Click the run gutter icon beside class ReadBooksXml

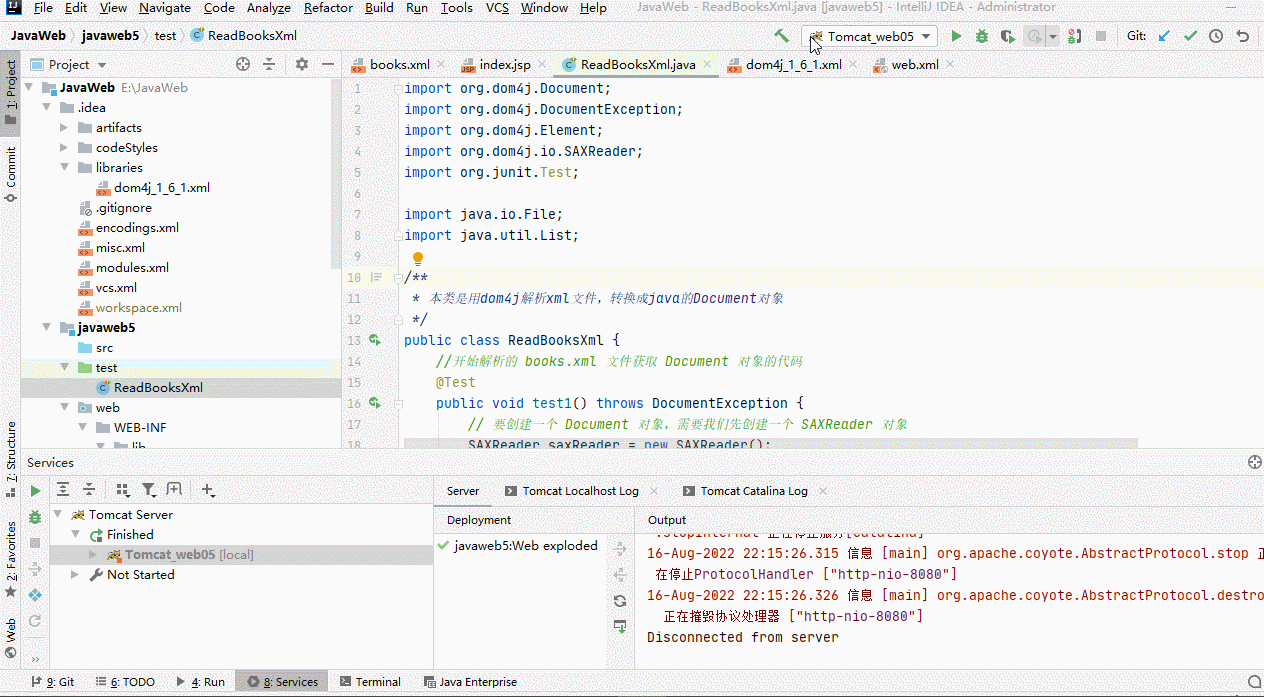pos(375,340)
